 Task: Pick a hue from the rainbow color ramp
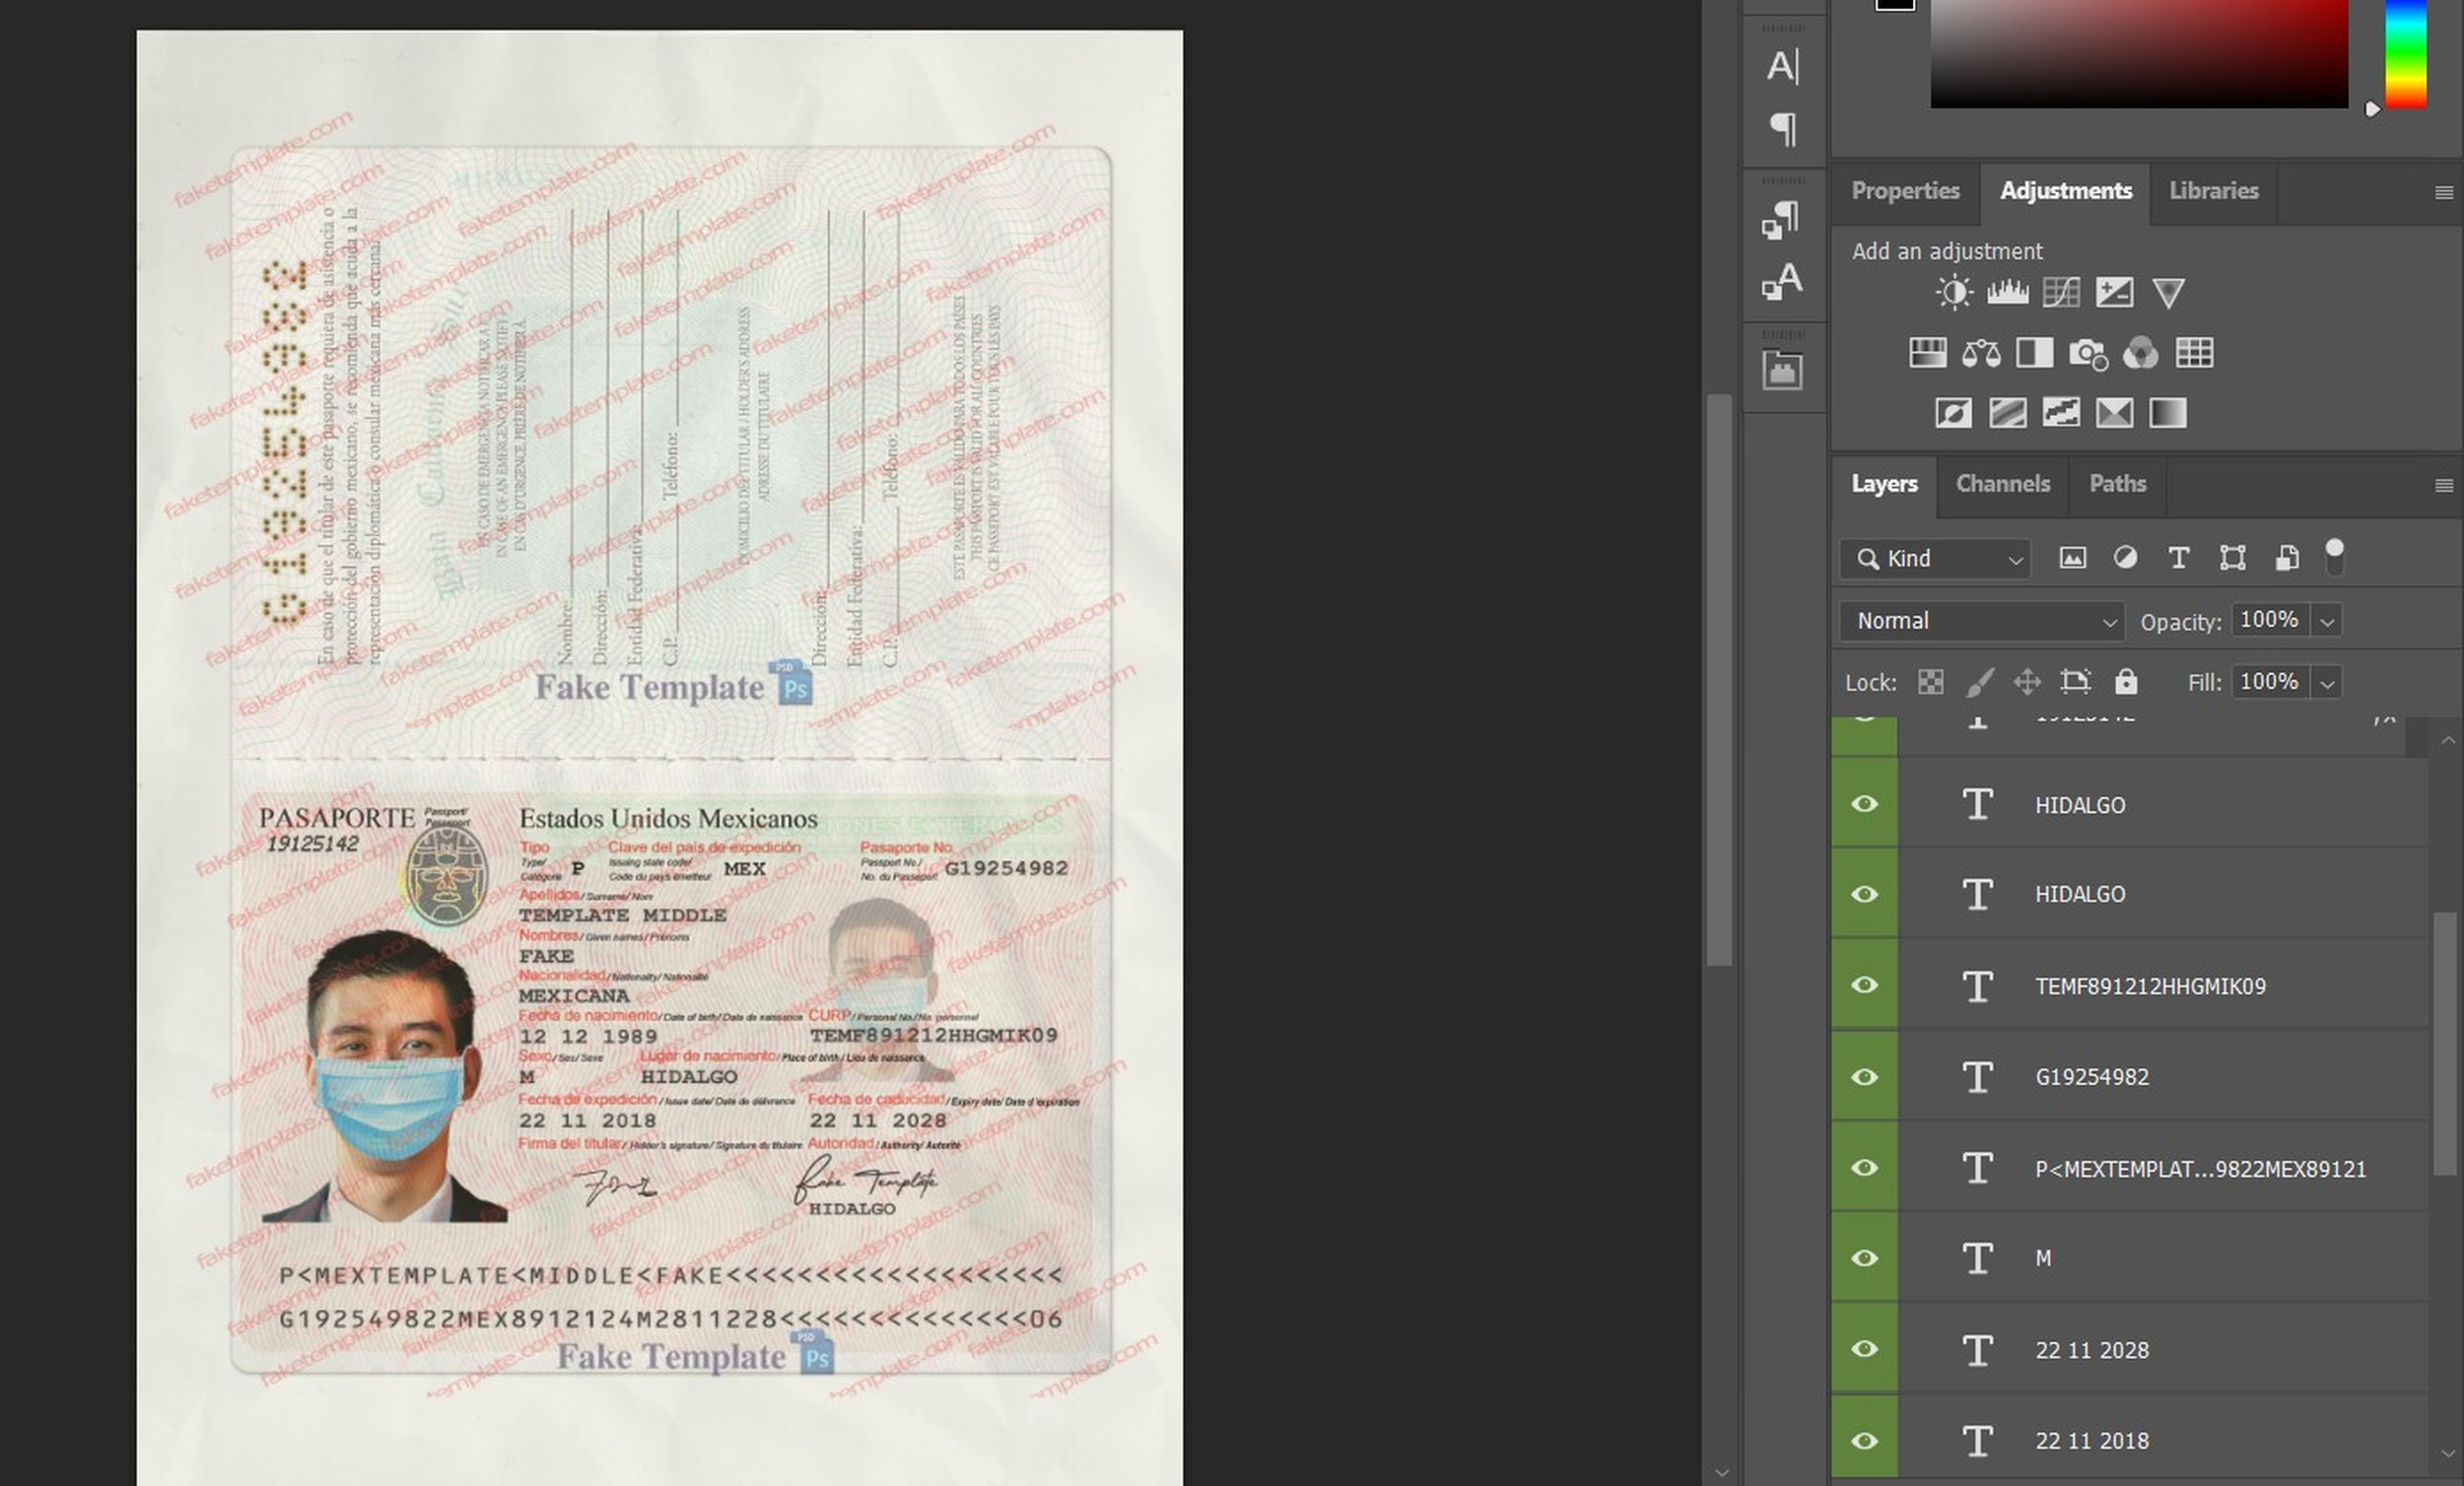pos(2406,55)
